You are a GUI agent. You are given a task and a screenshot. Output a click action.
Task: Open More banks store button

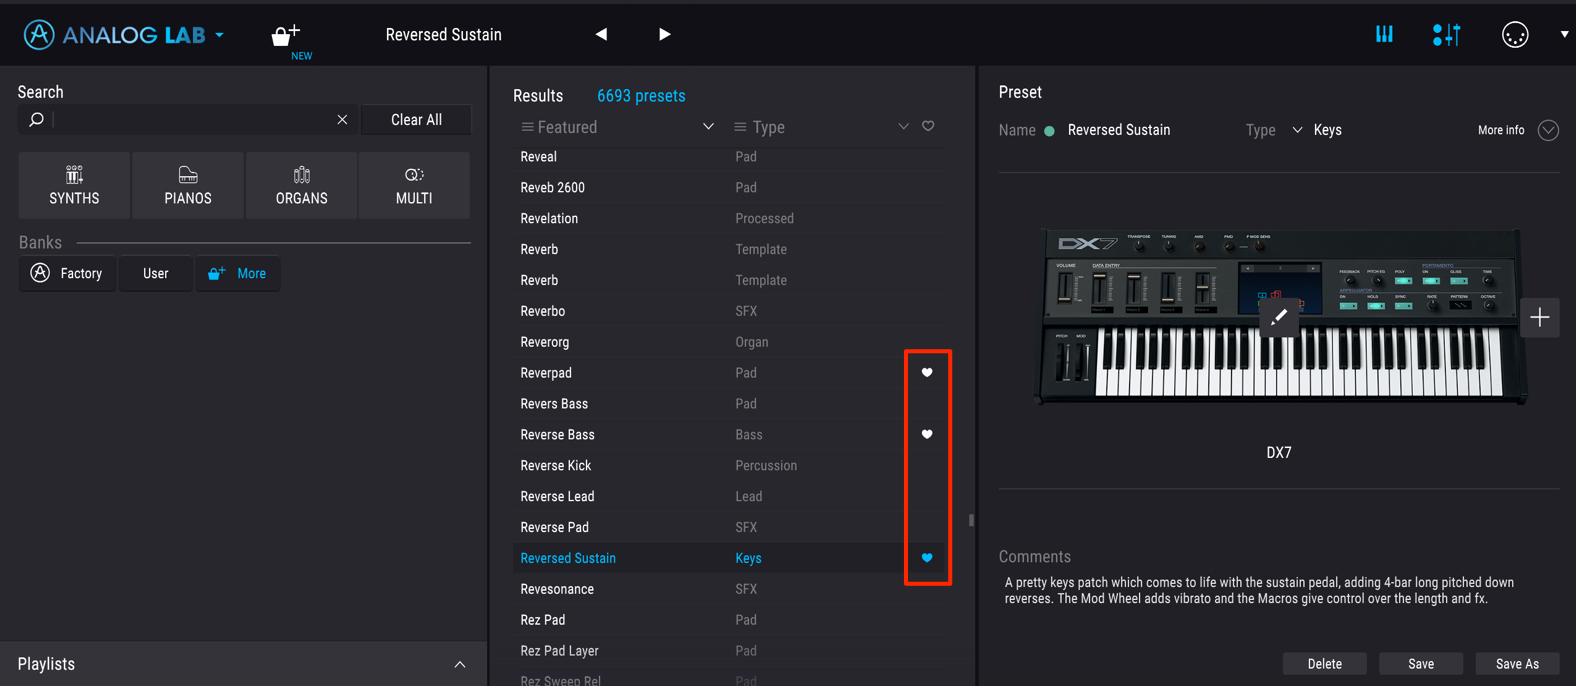(238, 273)
